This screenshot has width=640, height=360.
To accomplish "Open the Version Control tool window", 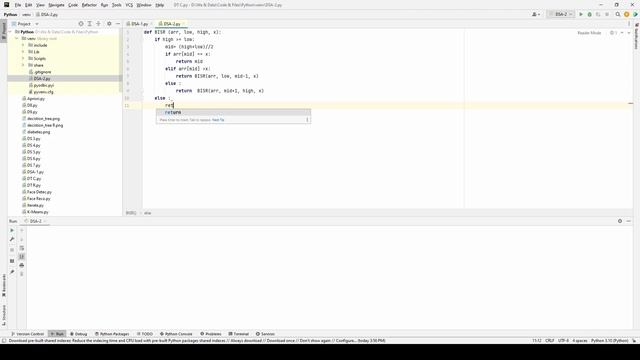I will point(27,334).
